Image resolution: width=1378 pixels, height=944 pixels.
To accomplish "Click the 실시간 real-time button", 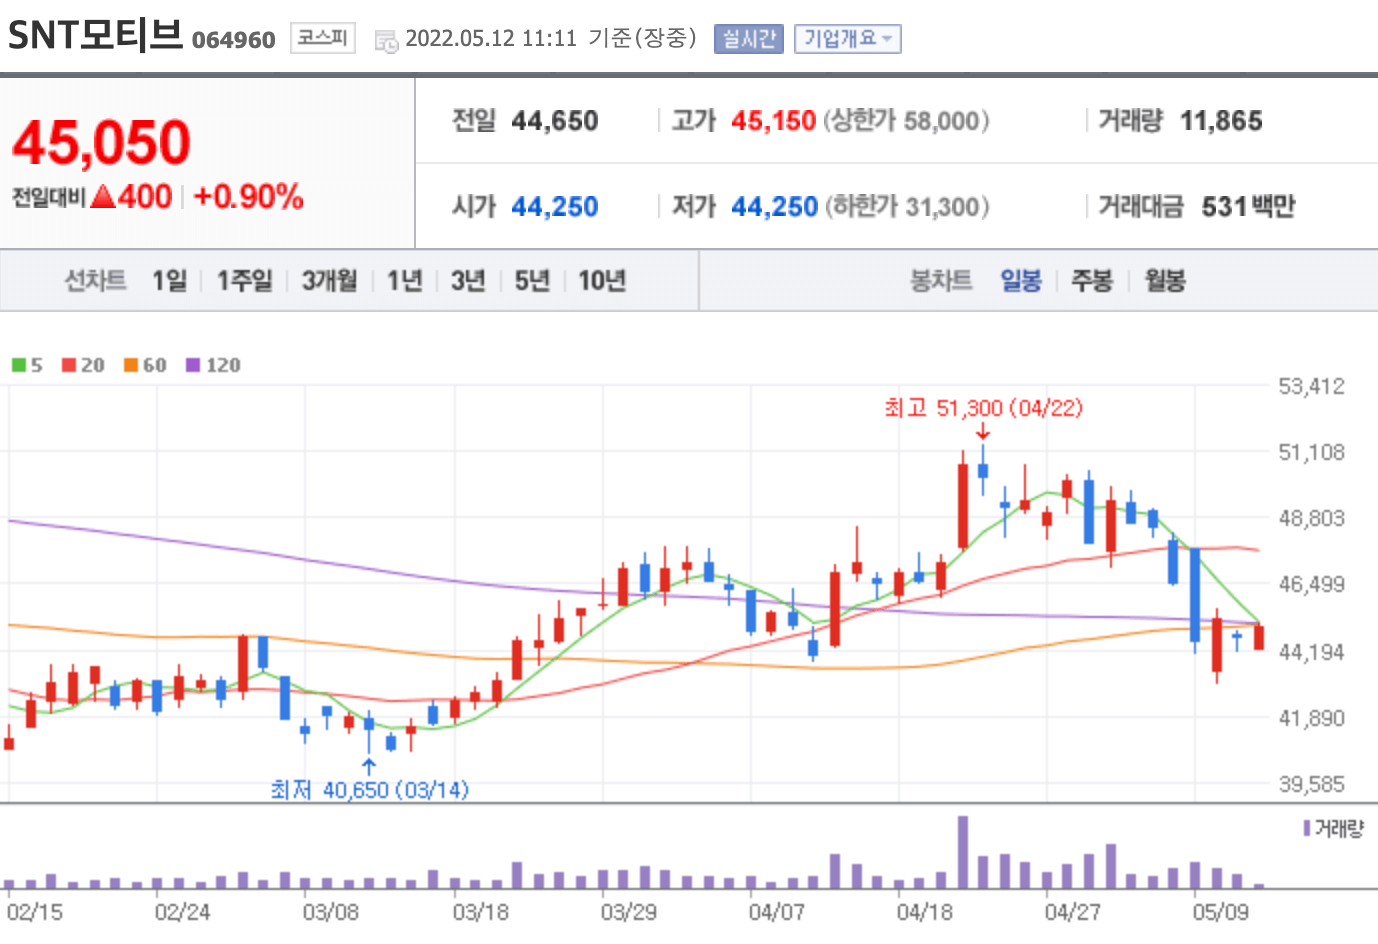I will 749,39.
